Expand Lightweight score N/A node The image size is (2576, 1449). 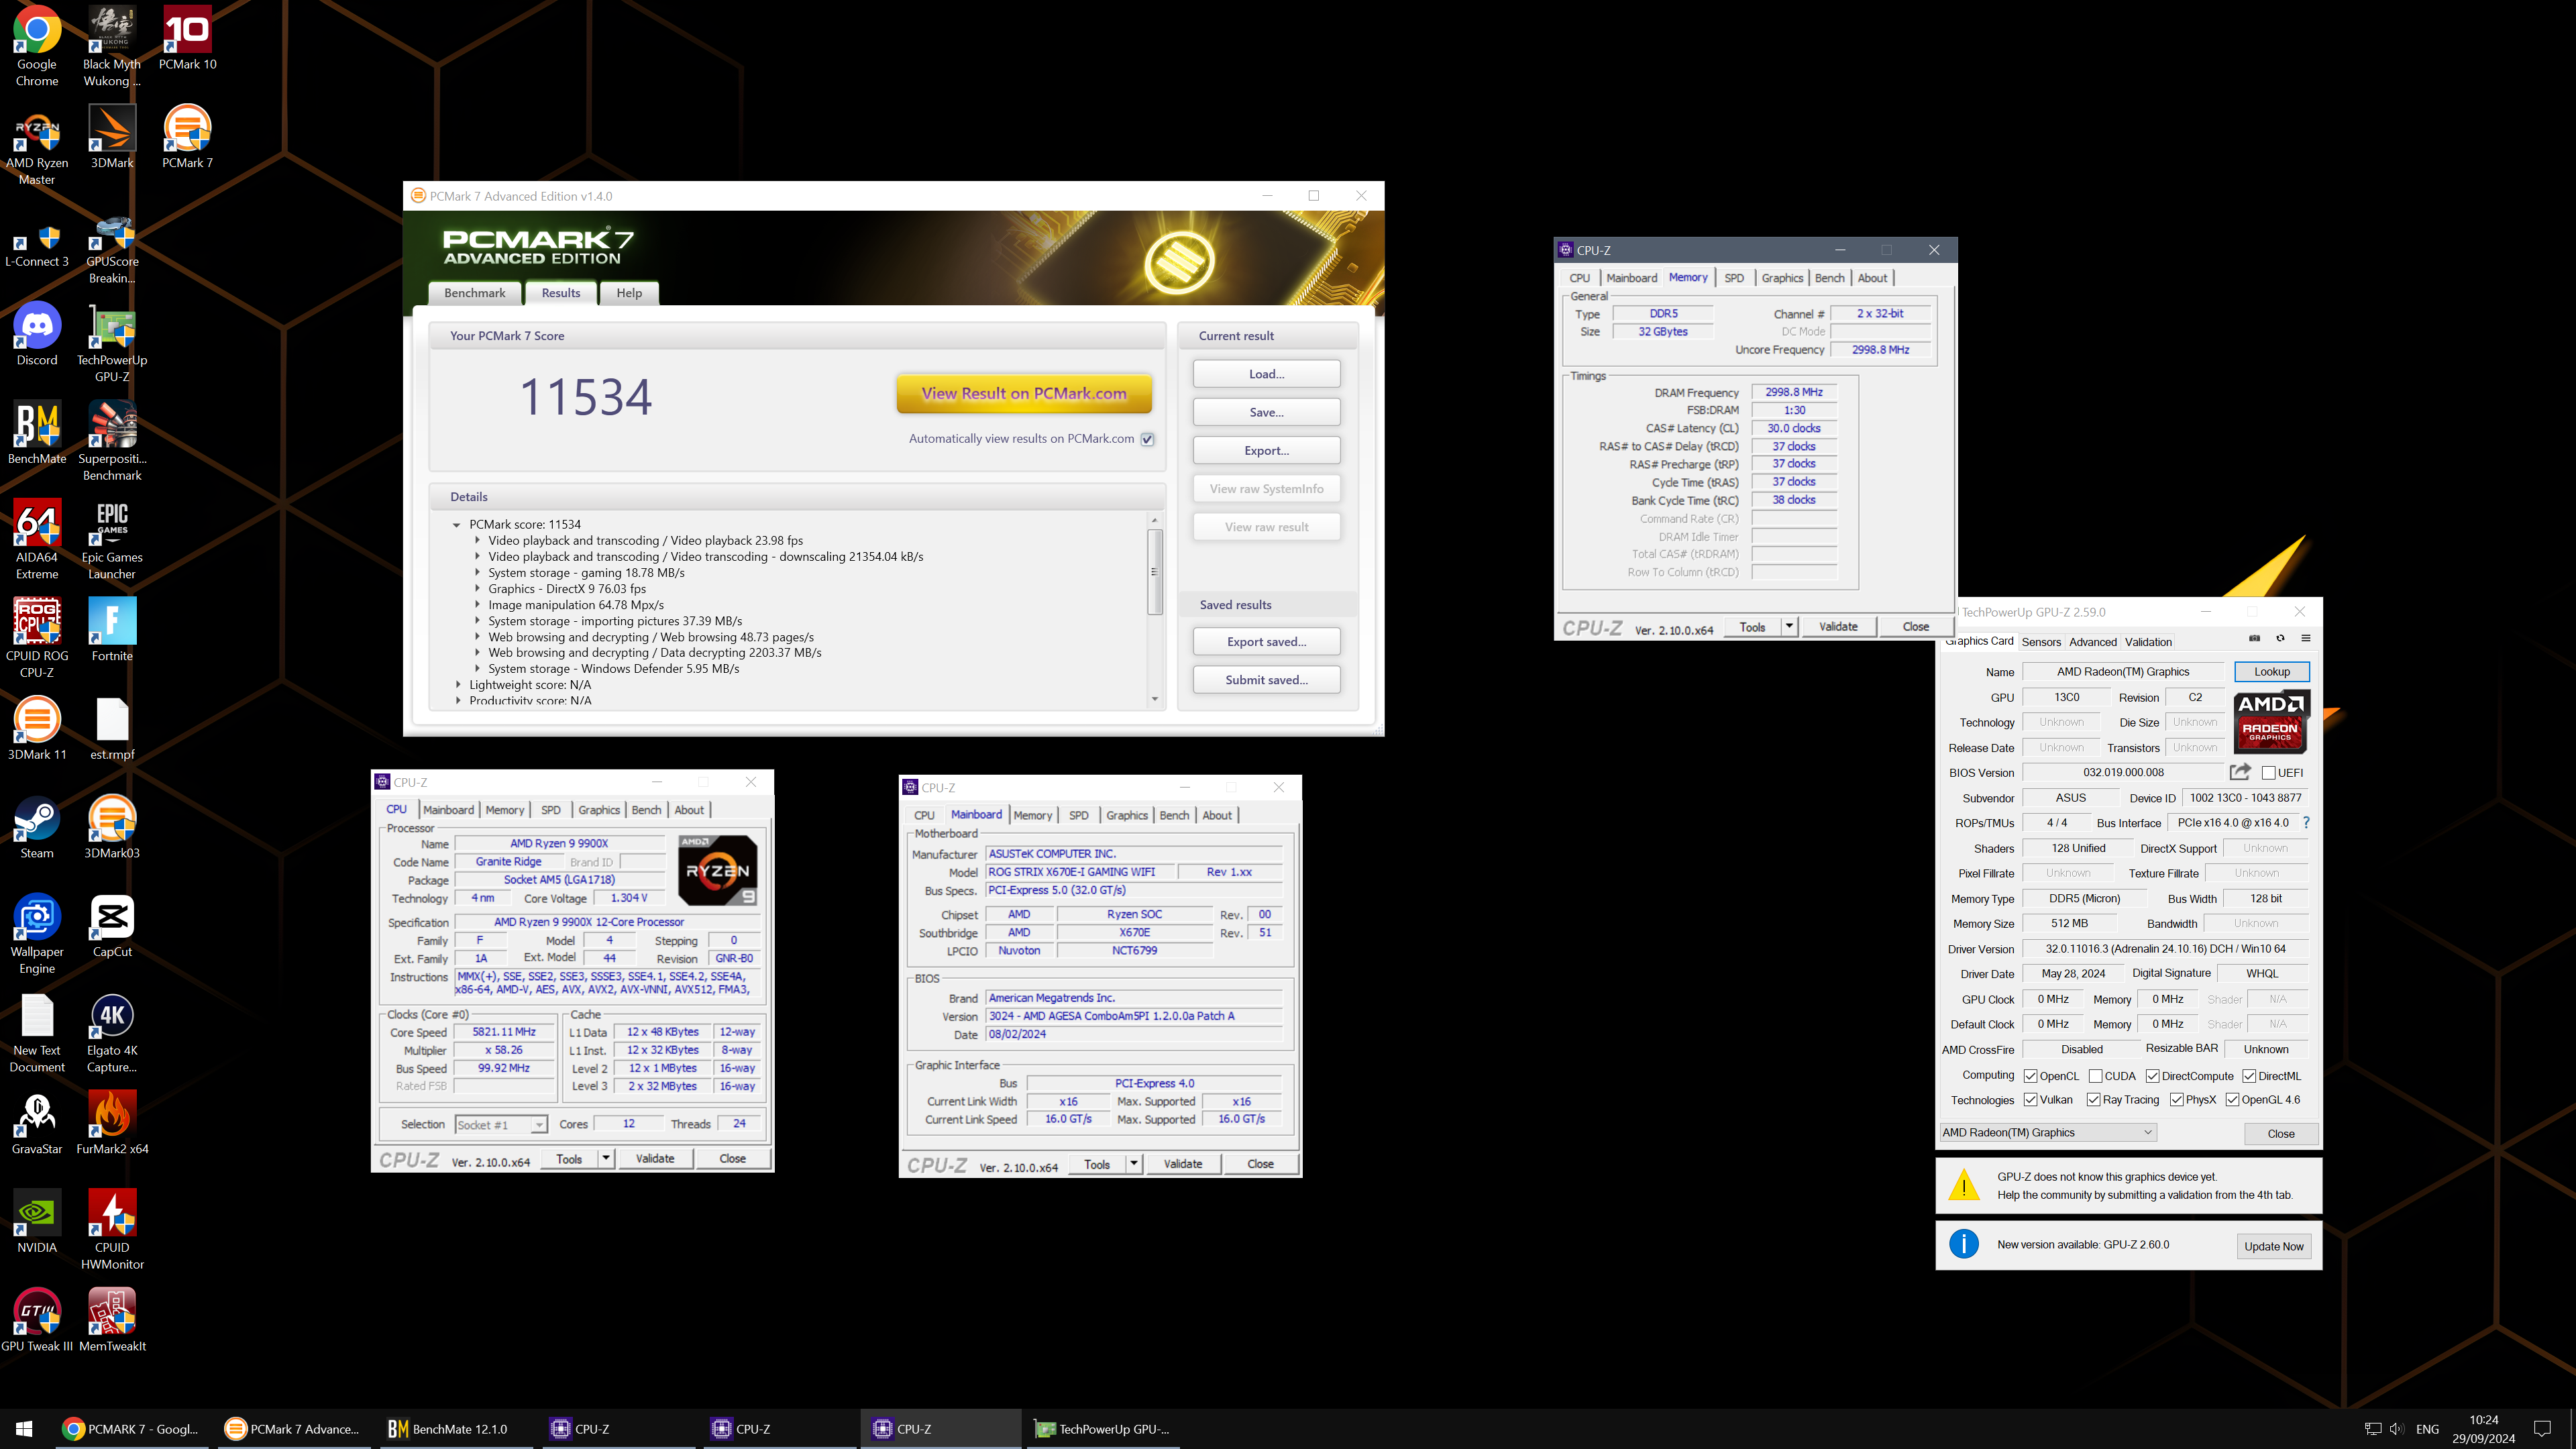[458, 685]
